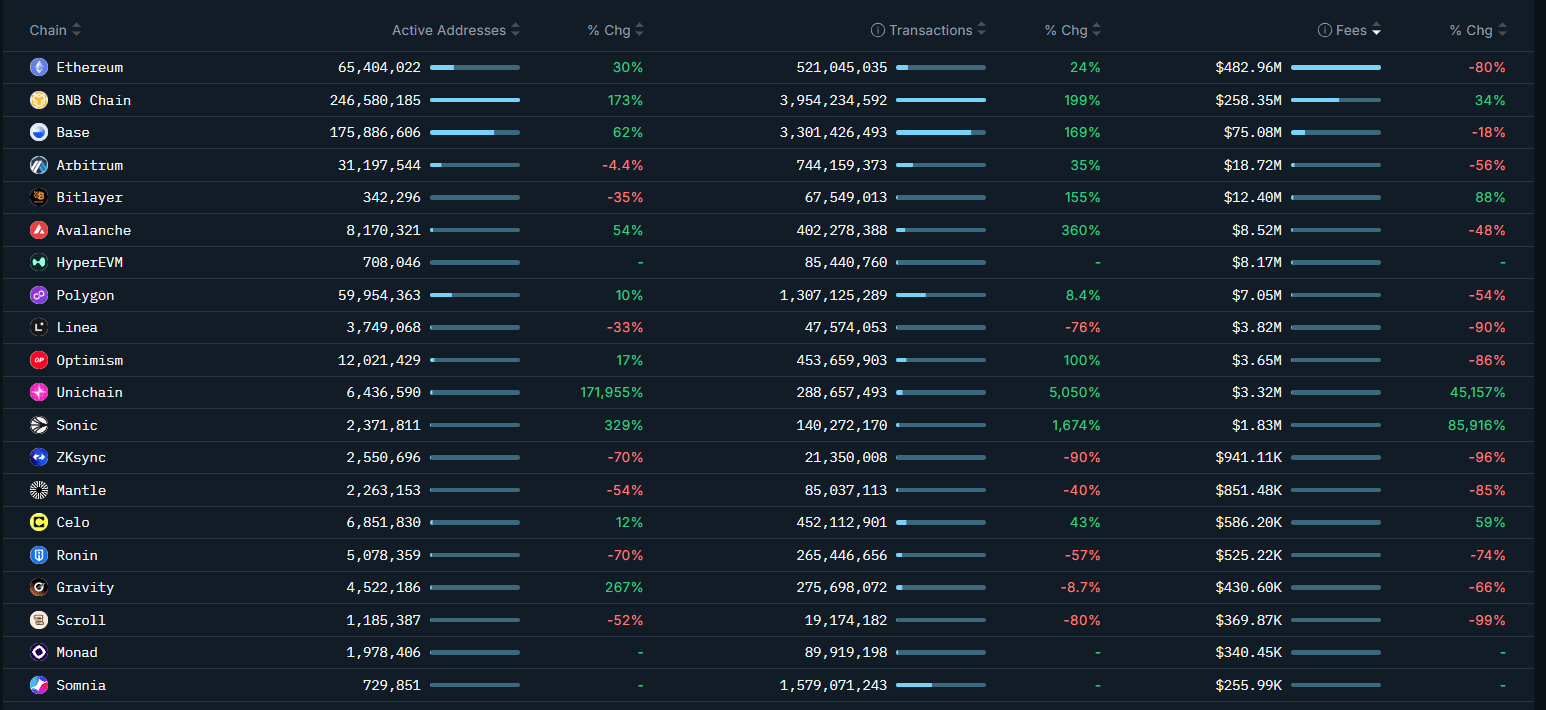The image size is (1546, 710).
Task: Click the Unichain pink logo icon
Action: (x=39, y=393)
